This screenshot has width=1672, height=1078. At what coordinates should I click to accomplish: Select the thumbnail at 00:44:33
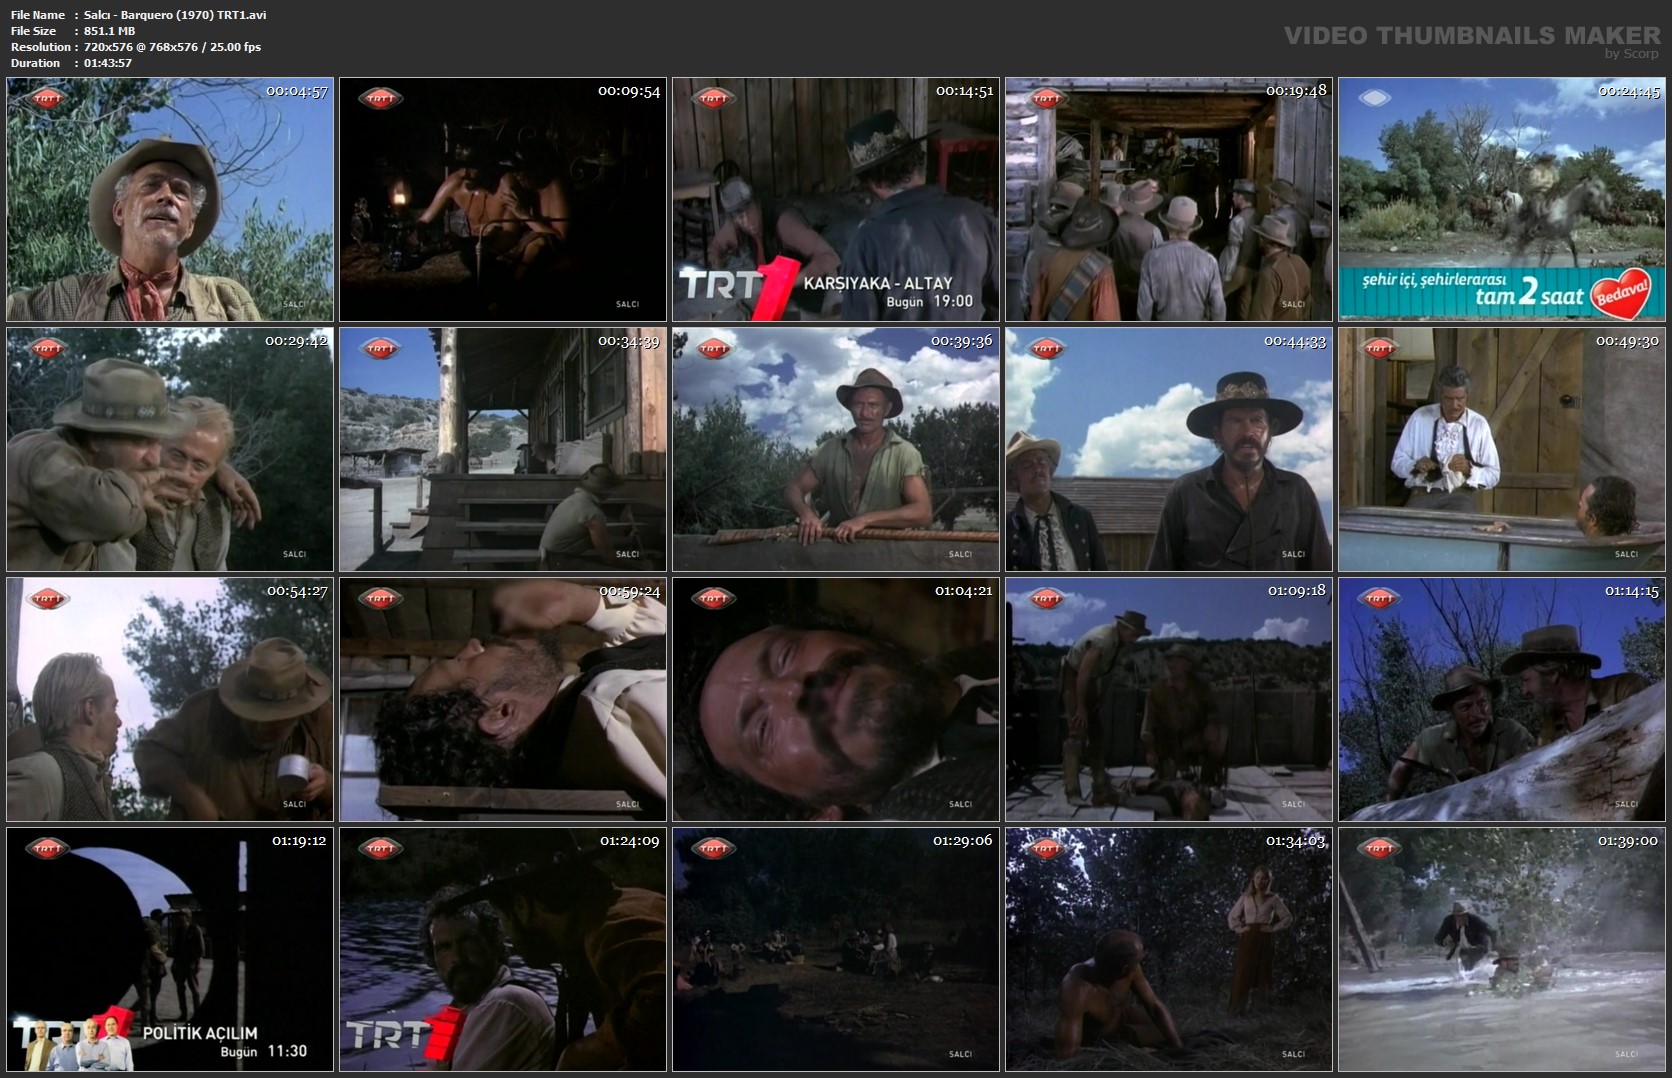pos(1168,449)
